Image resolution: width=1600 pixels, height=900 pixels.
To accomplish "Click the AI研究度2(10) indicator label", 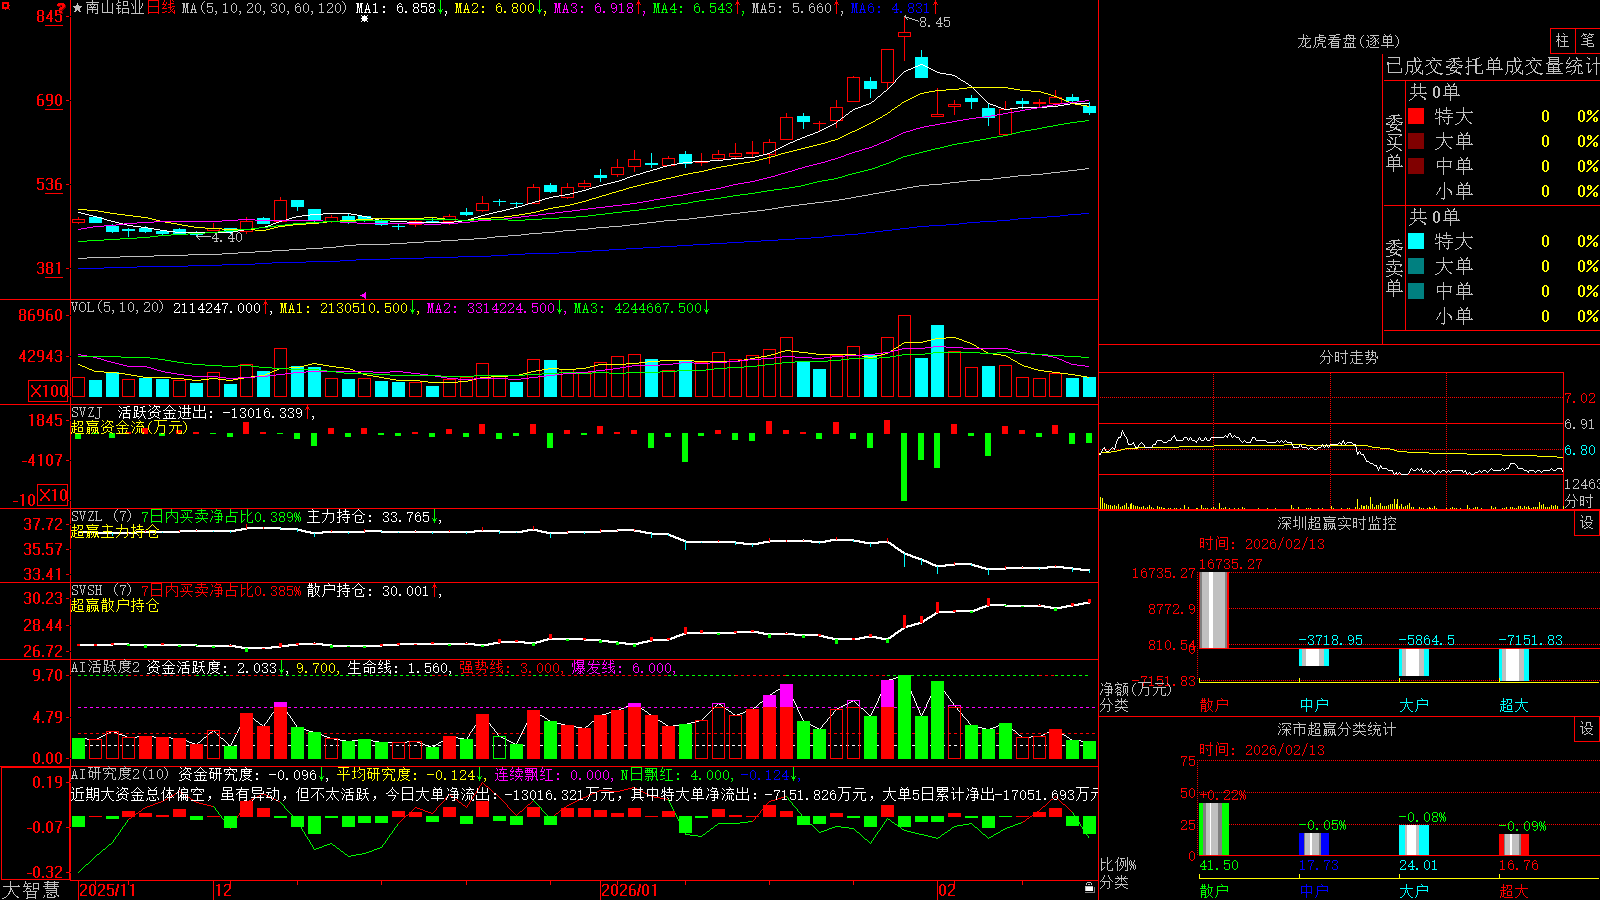I will tap(121, 774).
